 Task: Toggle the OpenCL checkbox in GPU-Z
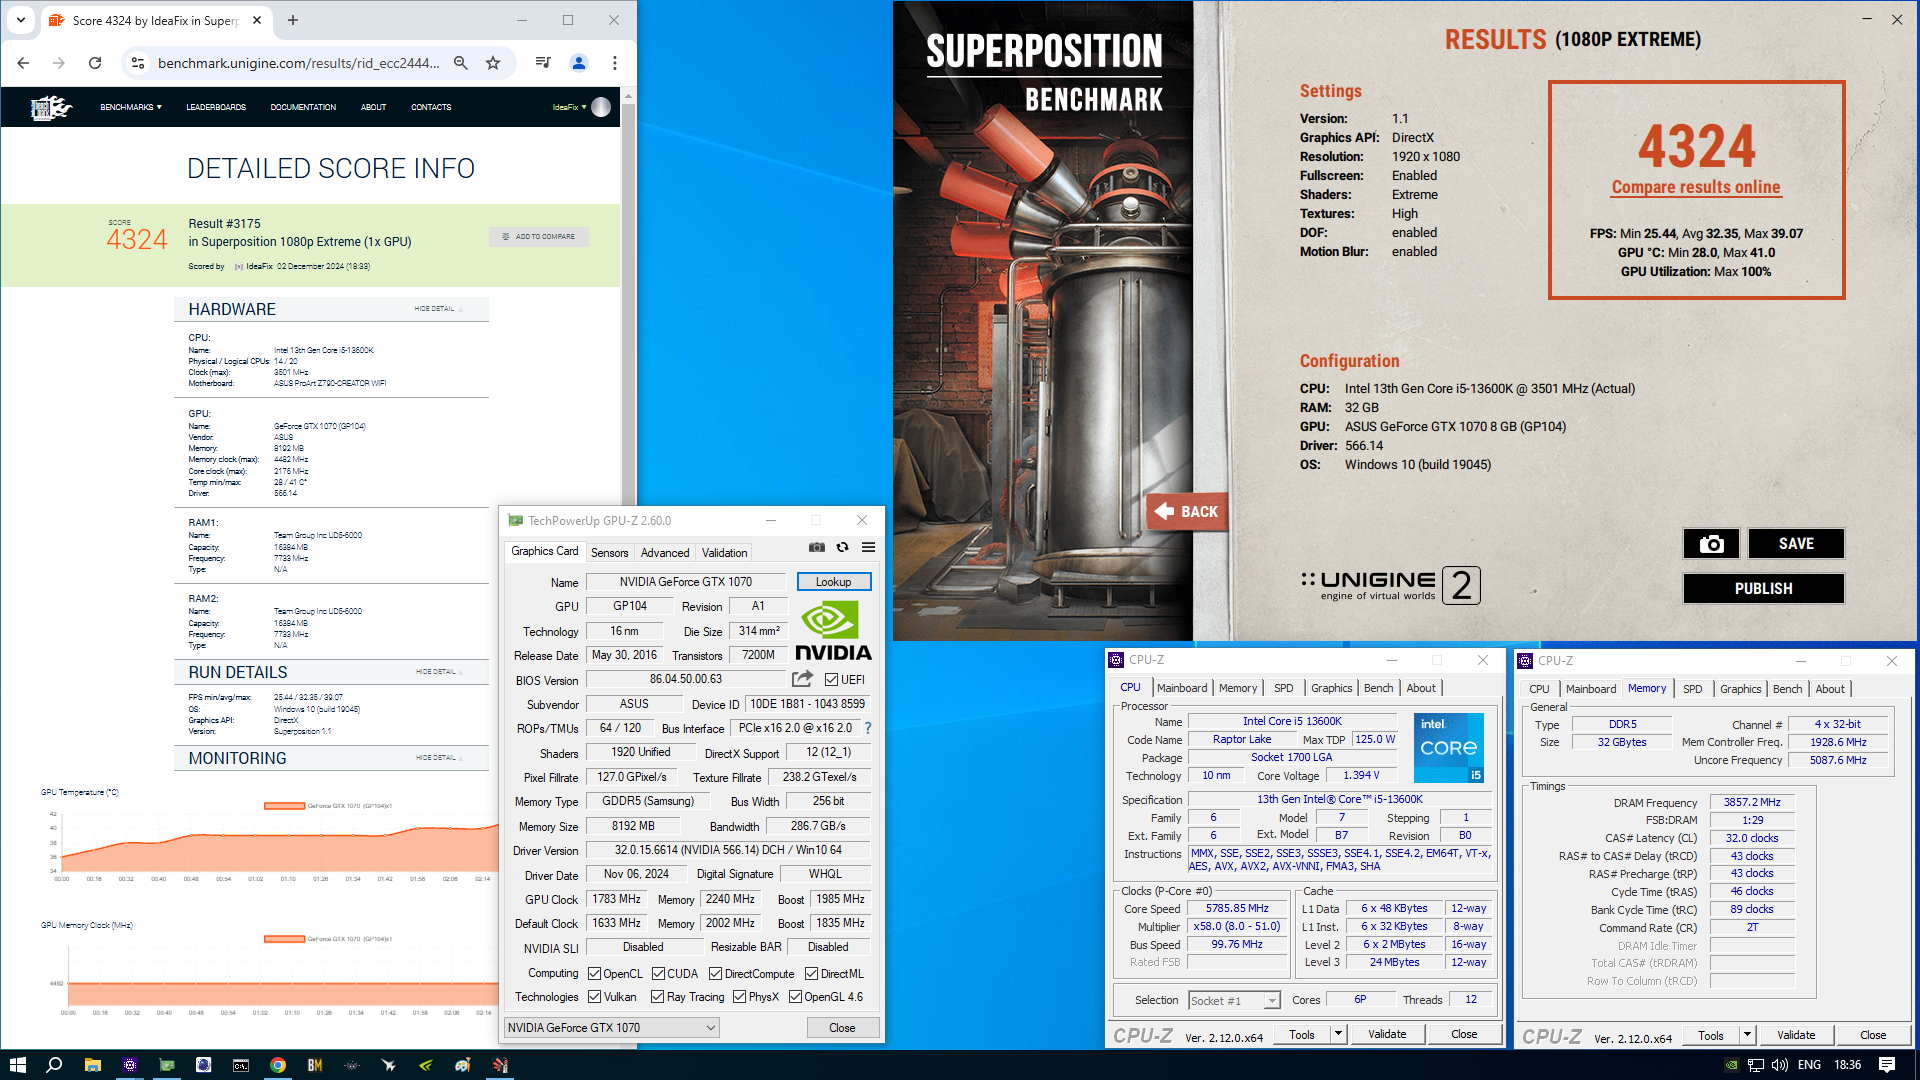click(594, 974)
